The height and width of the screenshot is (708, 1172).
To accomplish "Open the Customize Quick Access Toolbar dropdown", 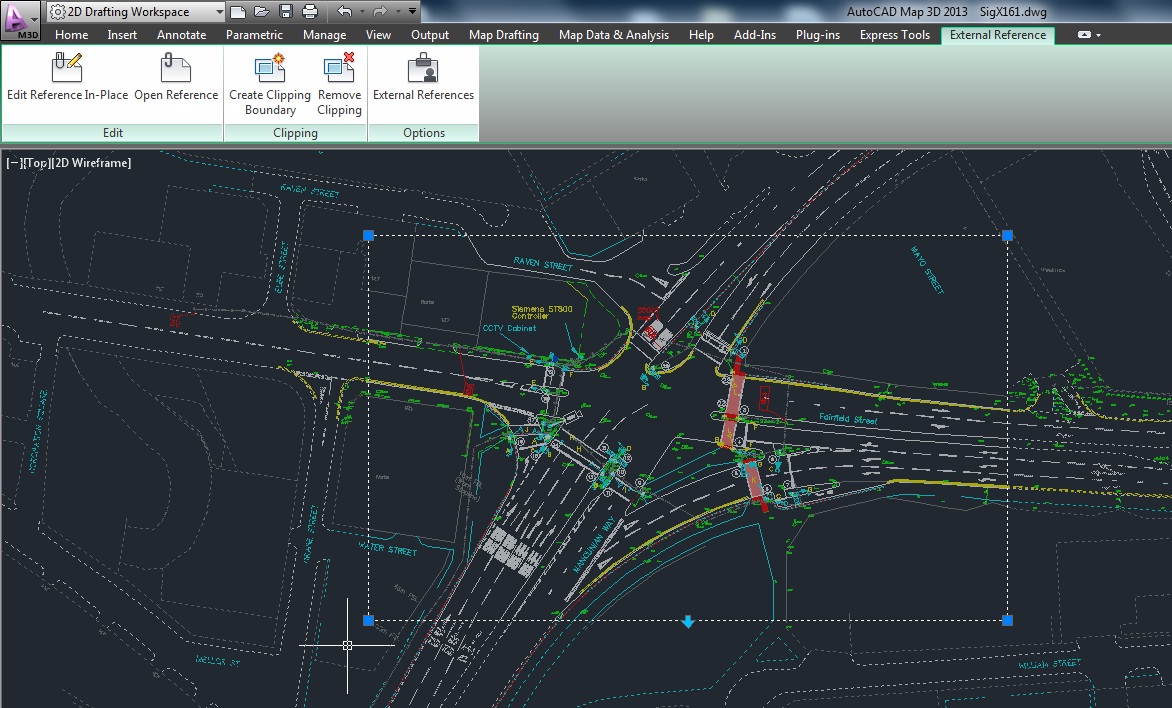I will point(412,11).
